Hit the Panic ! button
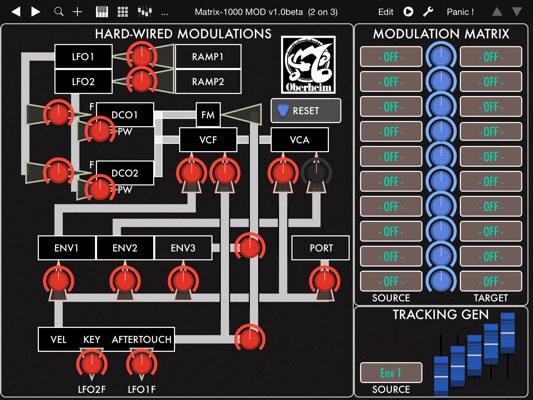Viewport: 533px width, 400px height. coord(460,12)
